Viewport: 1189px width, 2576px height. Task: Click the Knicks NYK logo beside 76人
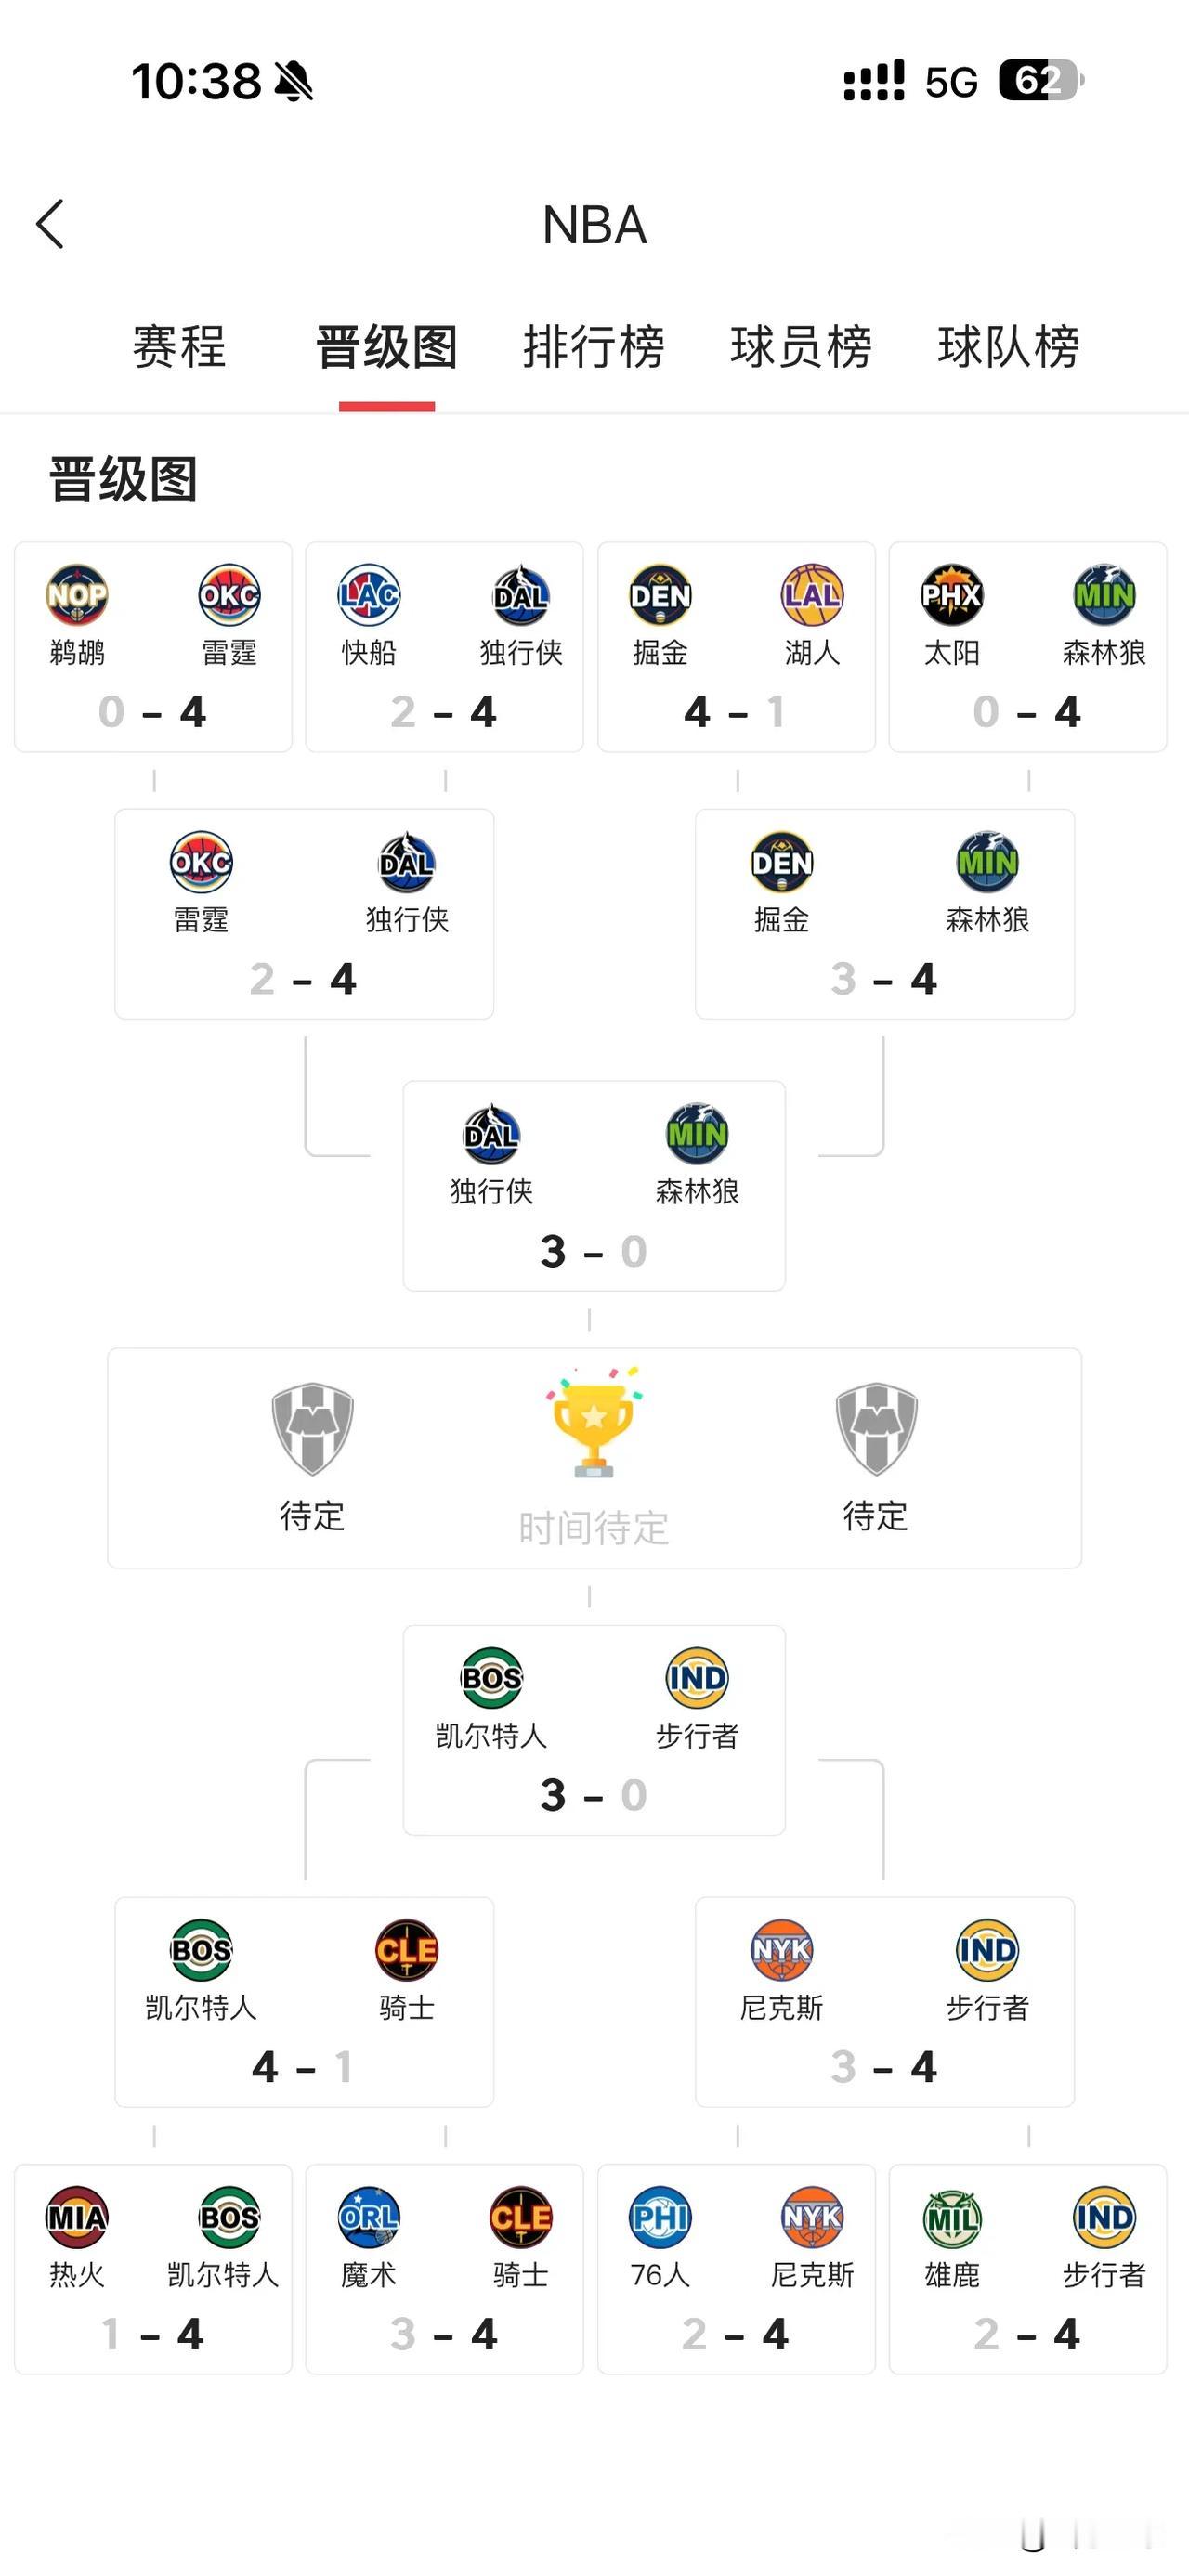pos(813,2219)
